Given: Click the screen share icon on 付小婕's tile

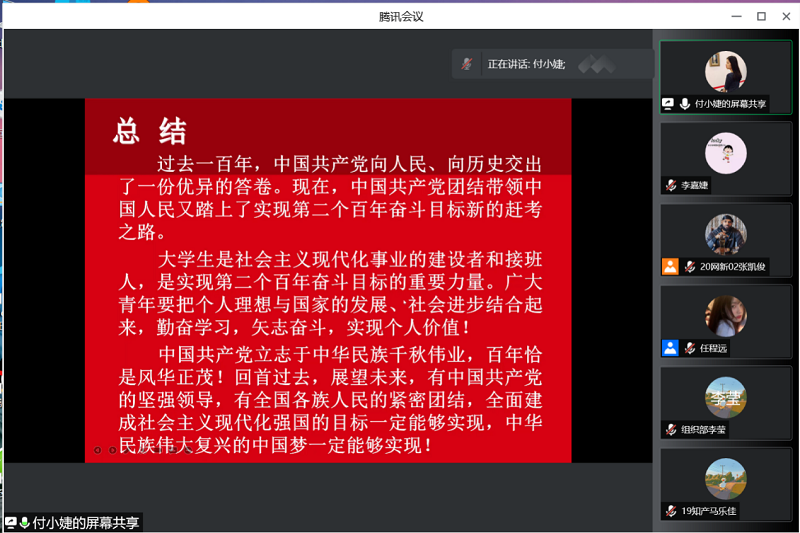Looking at the screenshot, I should pyautogui.click(x=668, y=104).
